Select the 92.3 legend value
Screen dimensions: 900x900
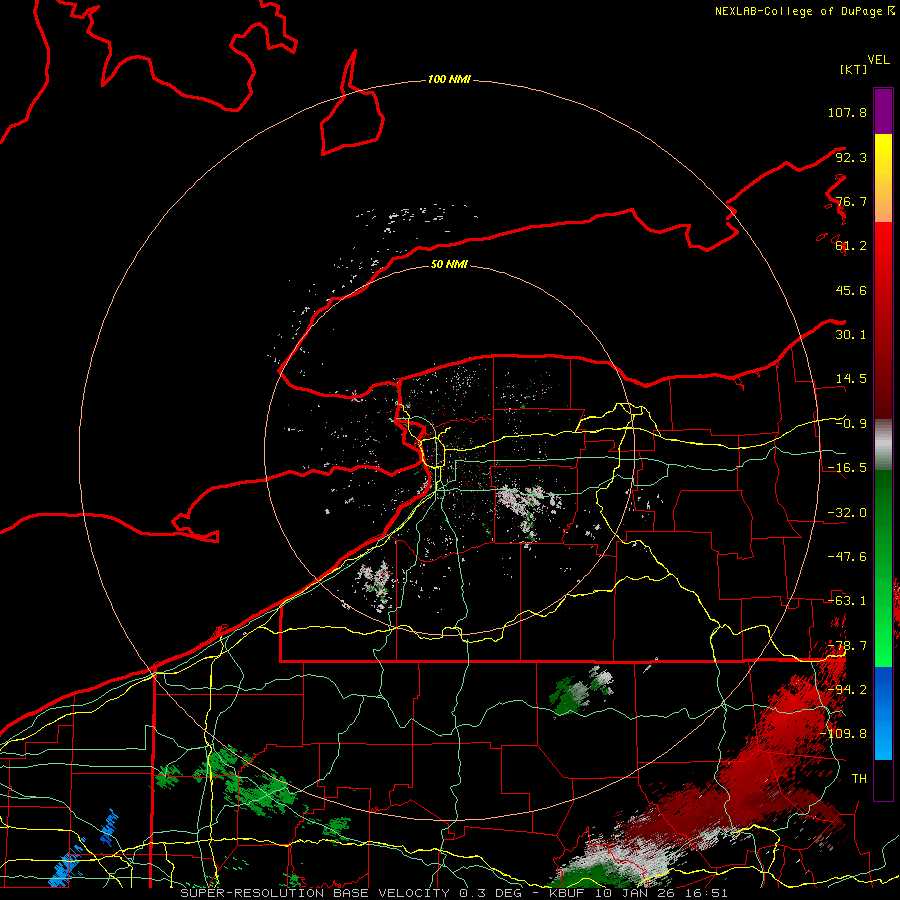pos(851,157)
